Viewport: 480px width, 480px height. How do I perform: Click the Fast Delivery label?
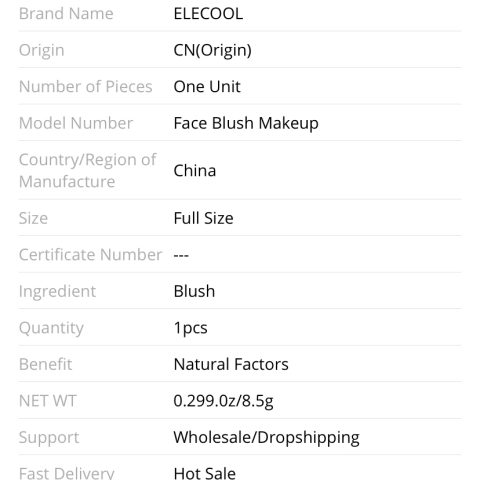point(67,473)
